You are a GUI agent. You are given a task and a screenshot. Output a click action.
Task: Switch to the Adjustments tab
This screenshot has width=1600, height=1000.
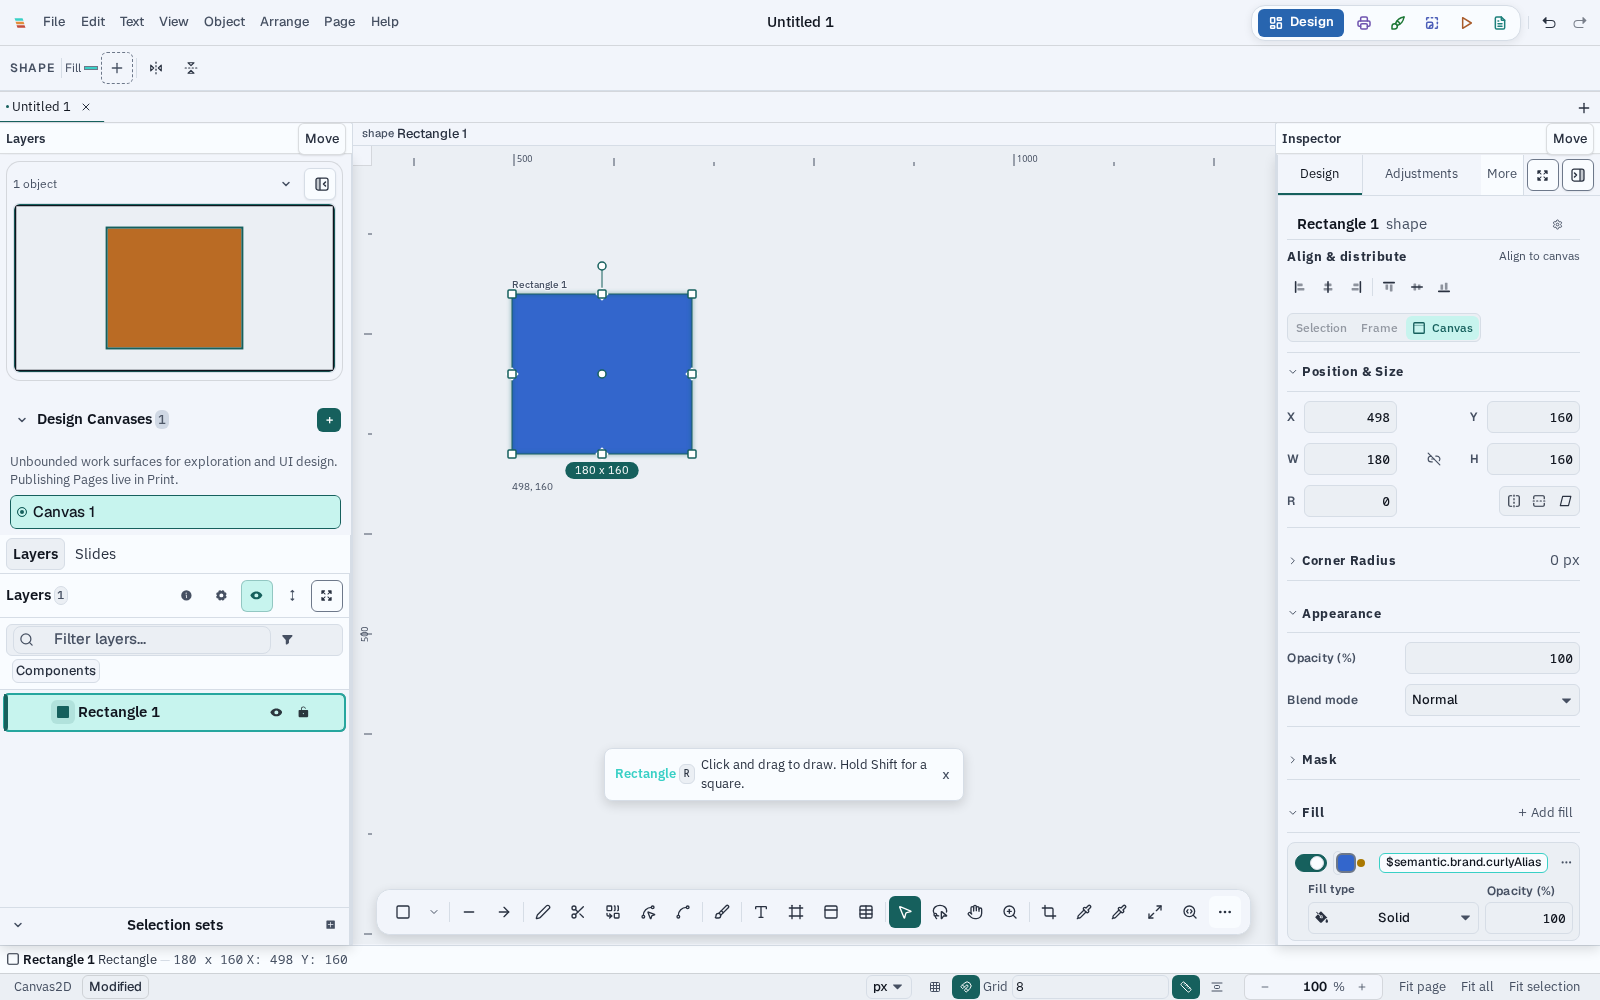click(1421, 174)
